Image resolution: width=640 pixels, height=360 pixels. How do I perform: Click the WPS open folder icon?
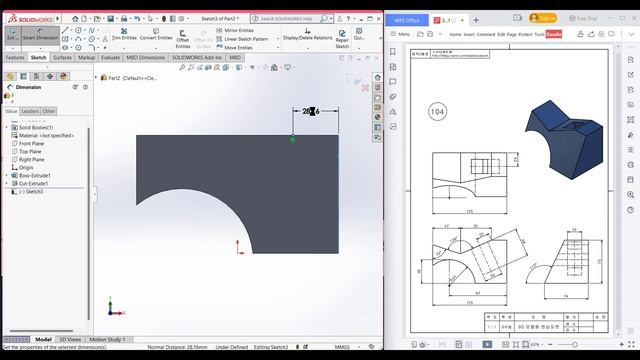click(x=420, y=34)
